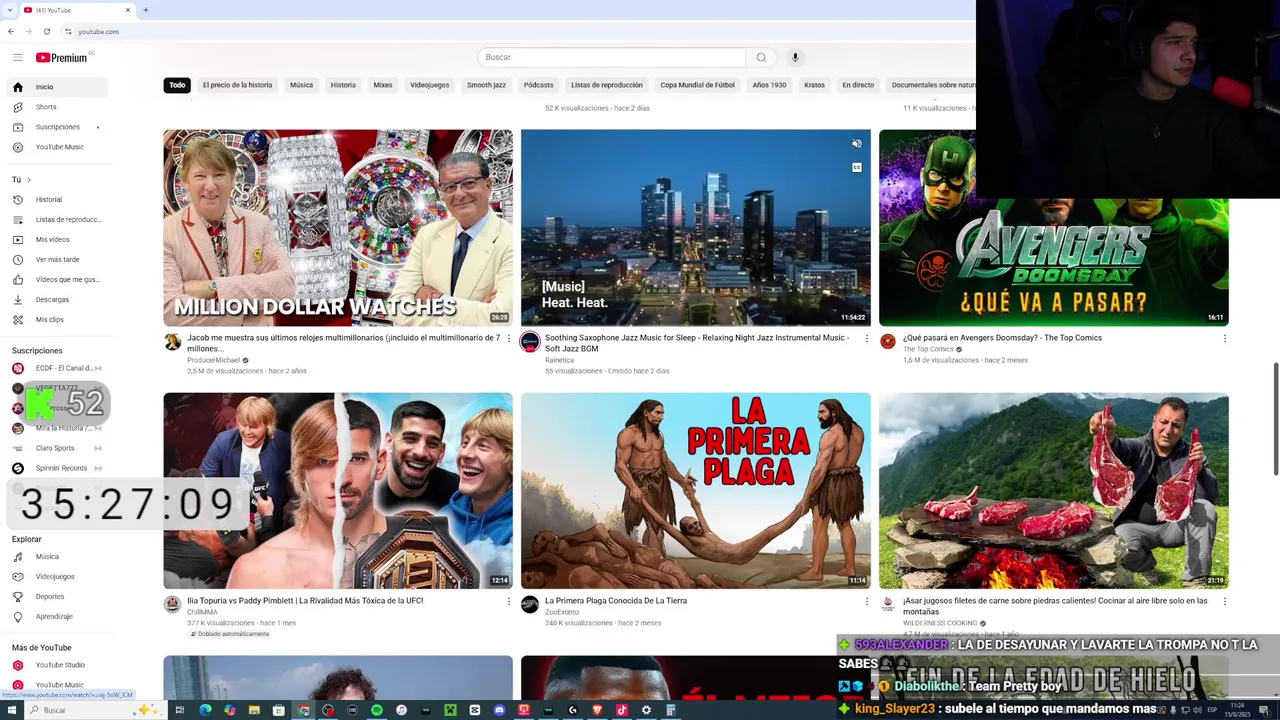Select the Historia filter chip

click(x=343, y=85)
